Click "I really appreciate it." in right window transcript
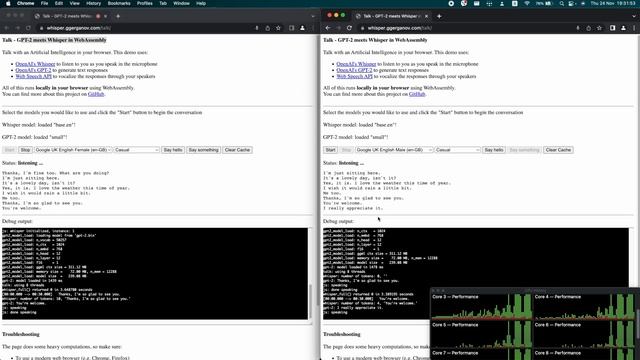640x360 pixels. click(353, 208)
